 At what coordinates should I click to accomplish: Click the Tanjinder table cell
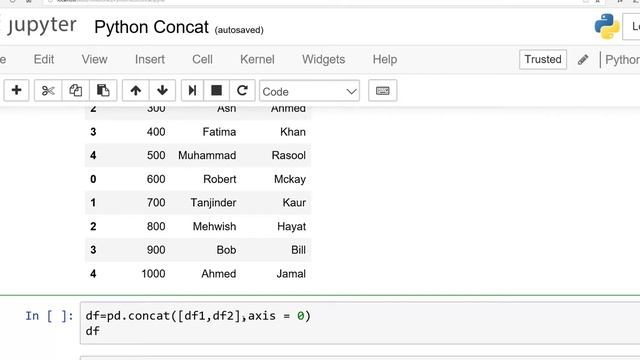coord(213,203)
